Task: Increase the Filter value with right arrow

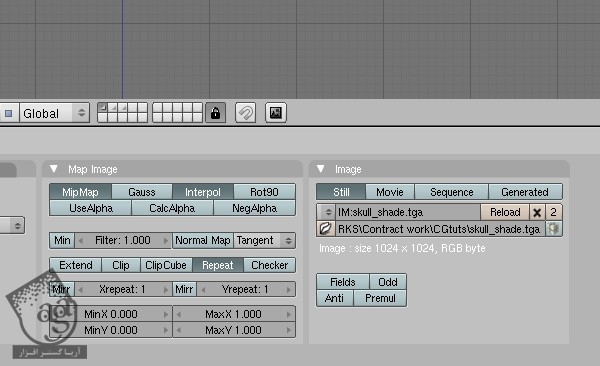Action: click(166, 240)
